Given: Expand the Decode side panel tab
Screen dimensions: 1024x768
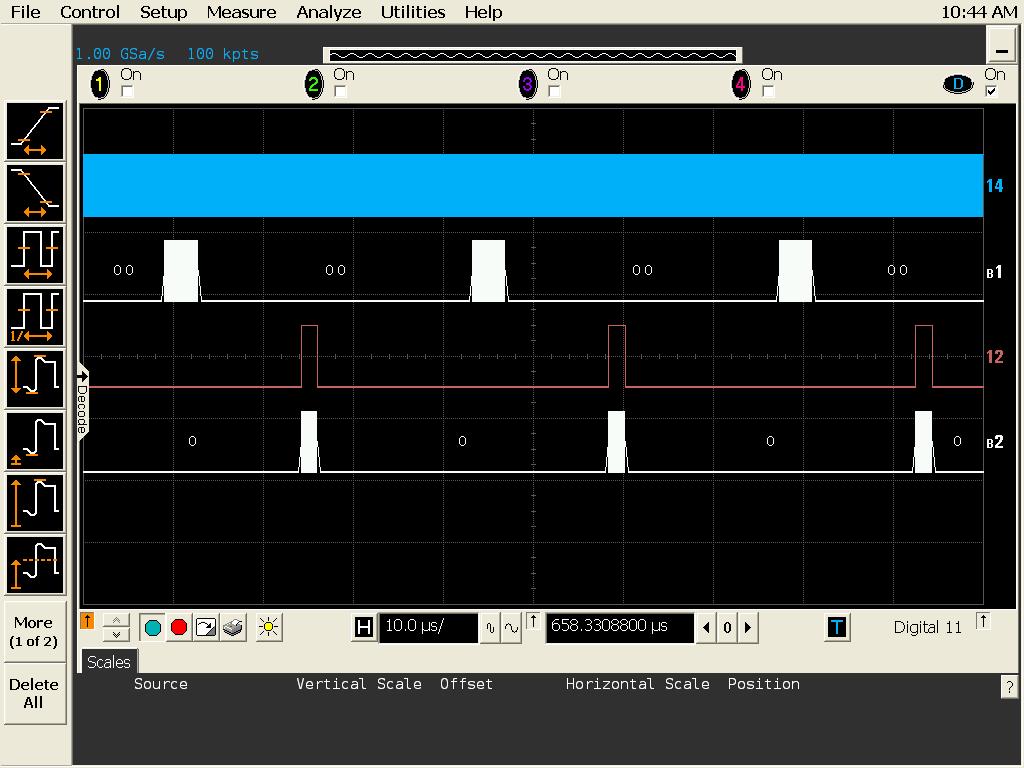Looking at the screenshot, I should 83,402.
